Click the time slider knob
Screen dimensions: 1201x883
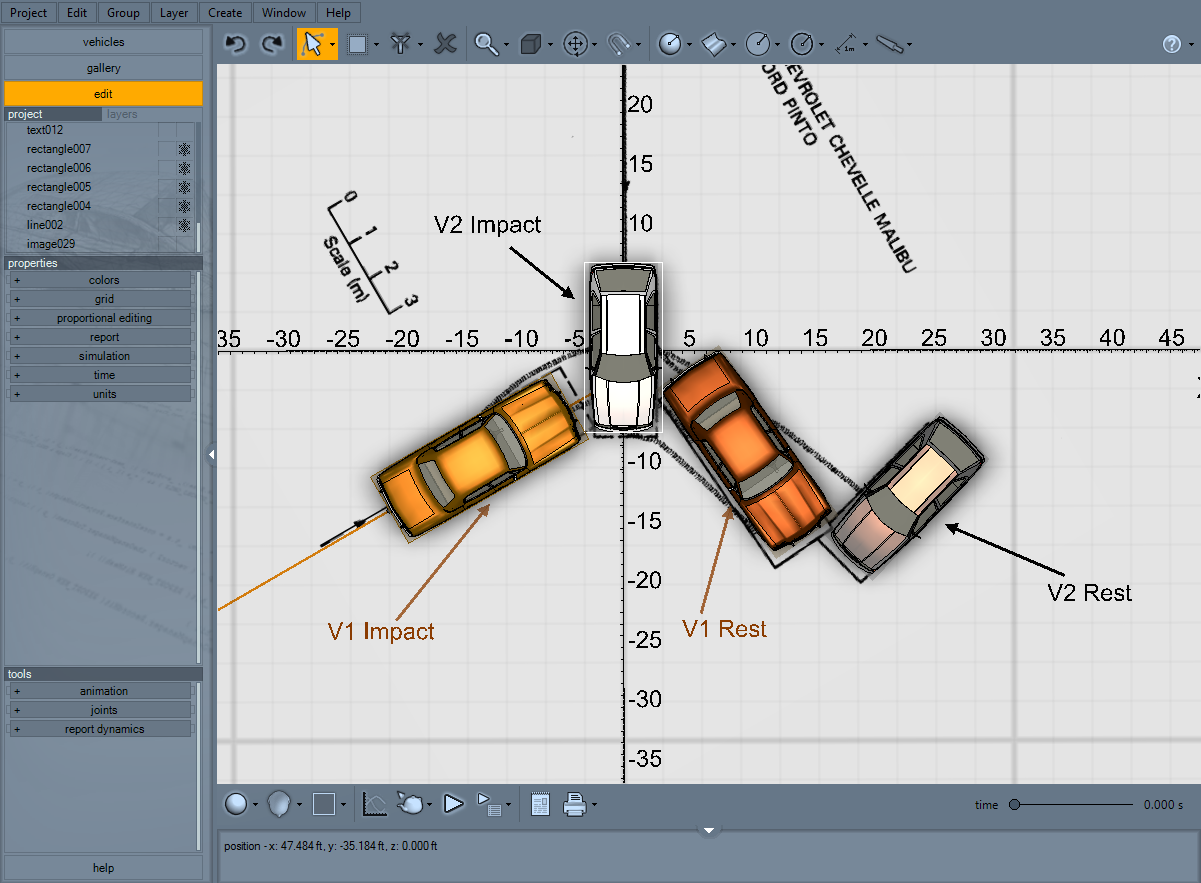click(1015, 804)
